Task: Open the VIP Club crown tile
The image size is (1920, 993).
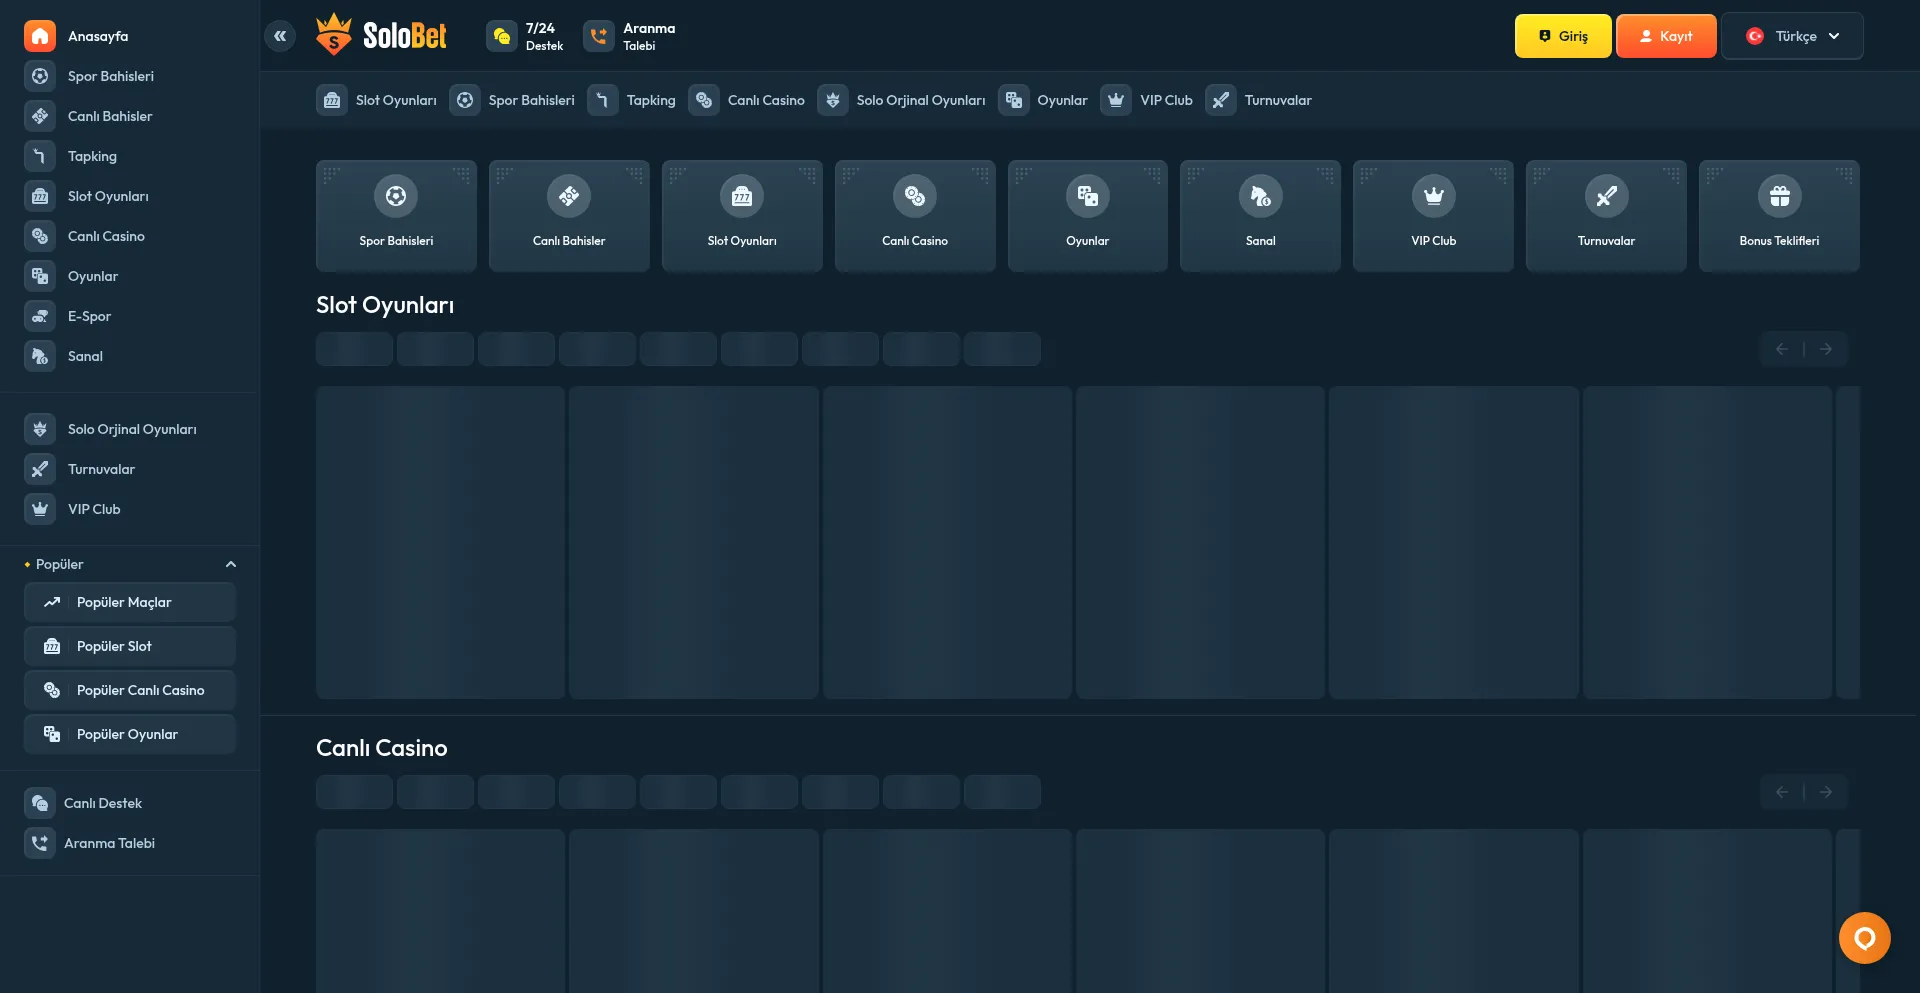Action: point(1433,215)
